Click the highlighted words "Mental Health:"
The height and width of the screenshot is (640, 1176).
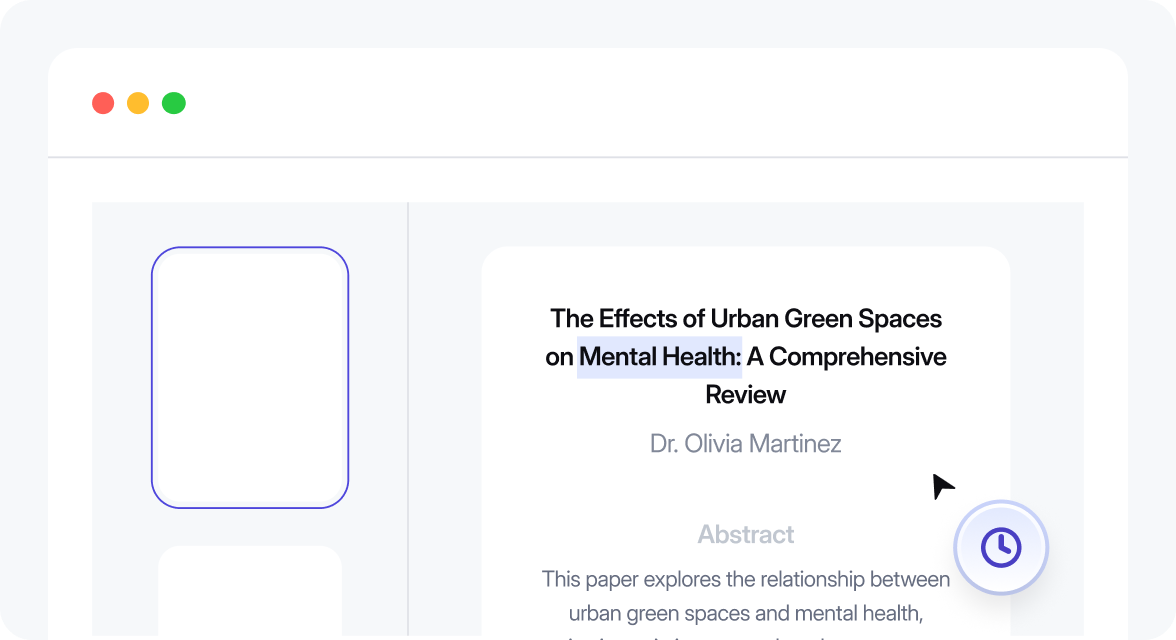pyautogui.click(x=659, y=356)
